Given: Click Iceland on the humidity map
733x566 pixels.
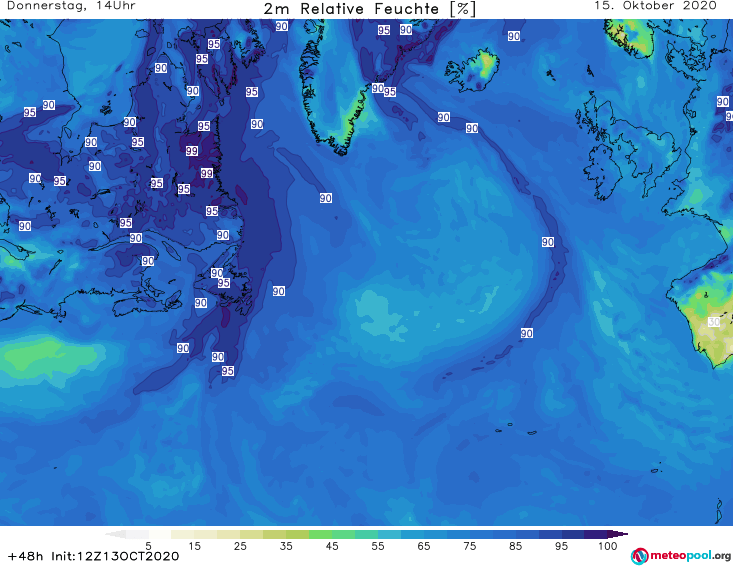Looking at the screenshot, I should (x=472, y=70).
